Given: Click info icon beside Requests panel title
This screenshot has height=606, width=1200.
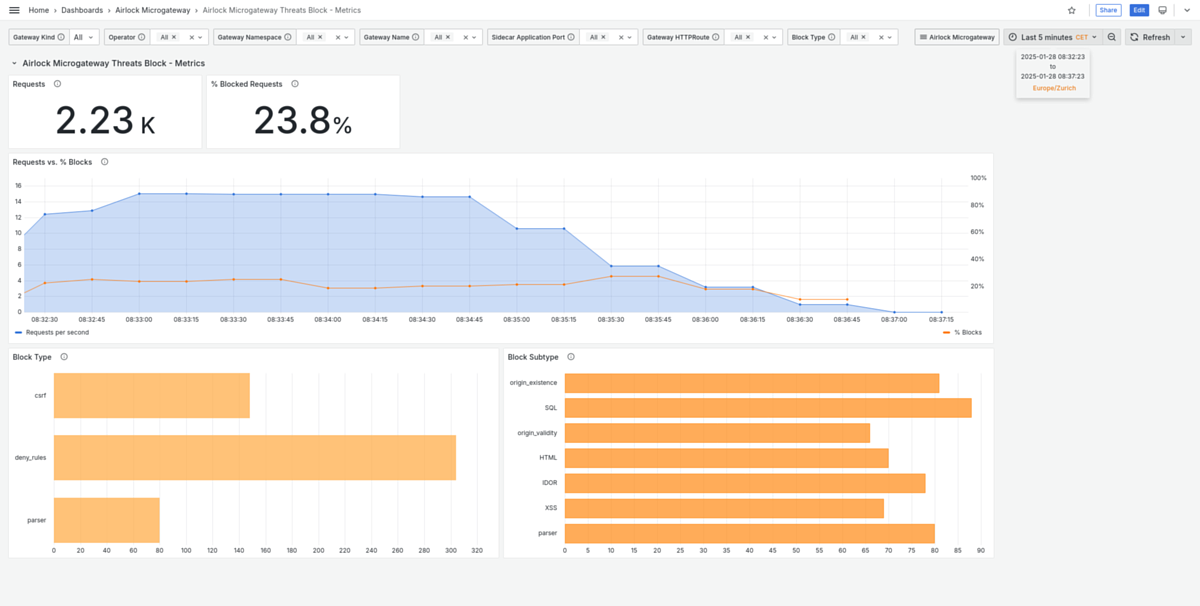Looking at the screenshot, I should pyautogui.click(x=57, y=84).
